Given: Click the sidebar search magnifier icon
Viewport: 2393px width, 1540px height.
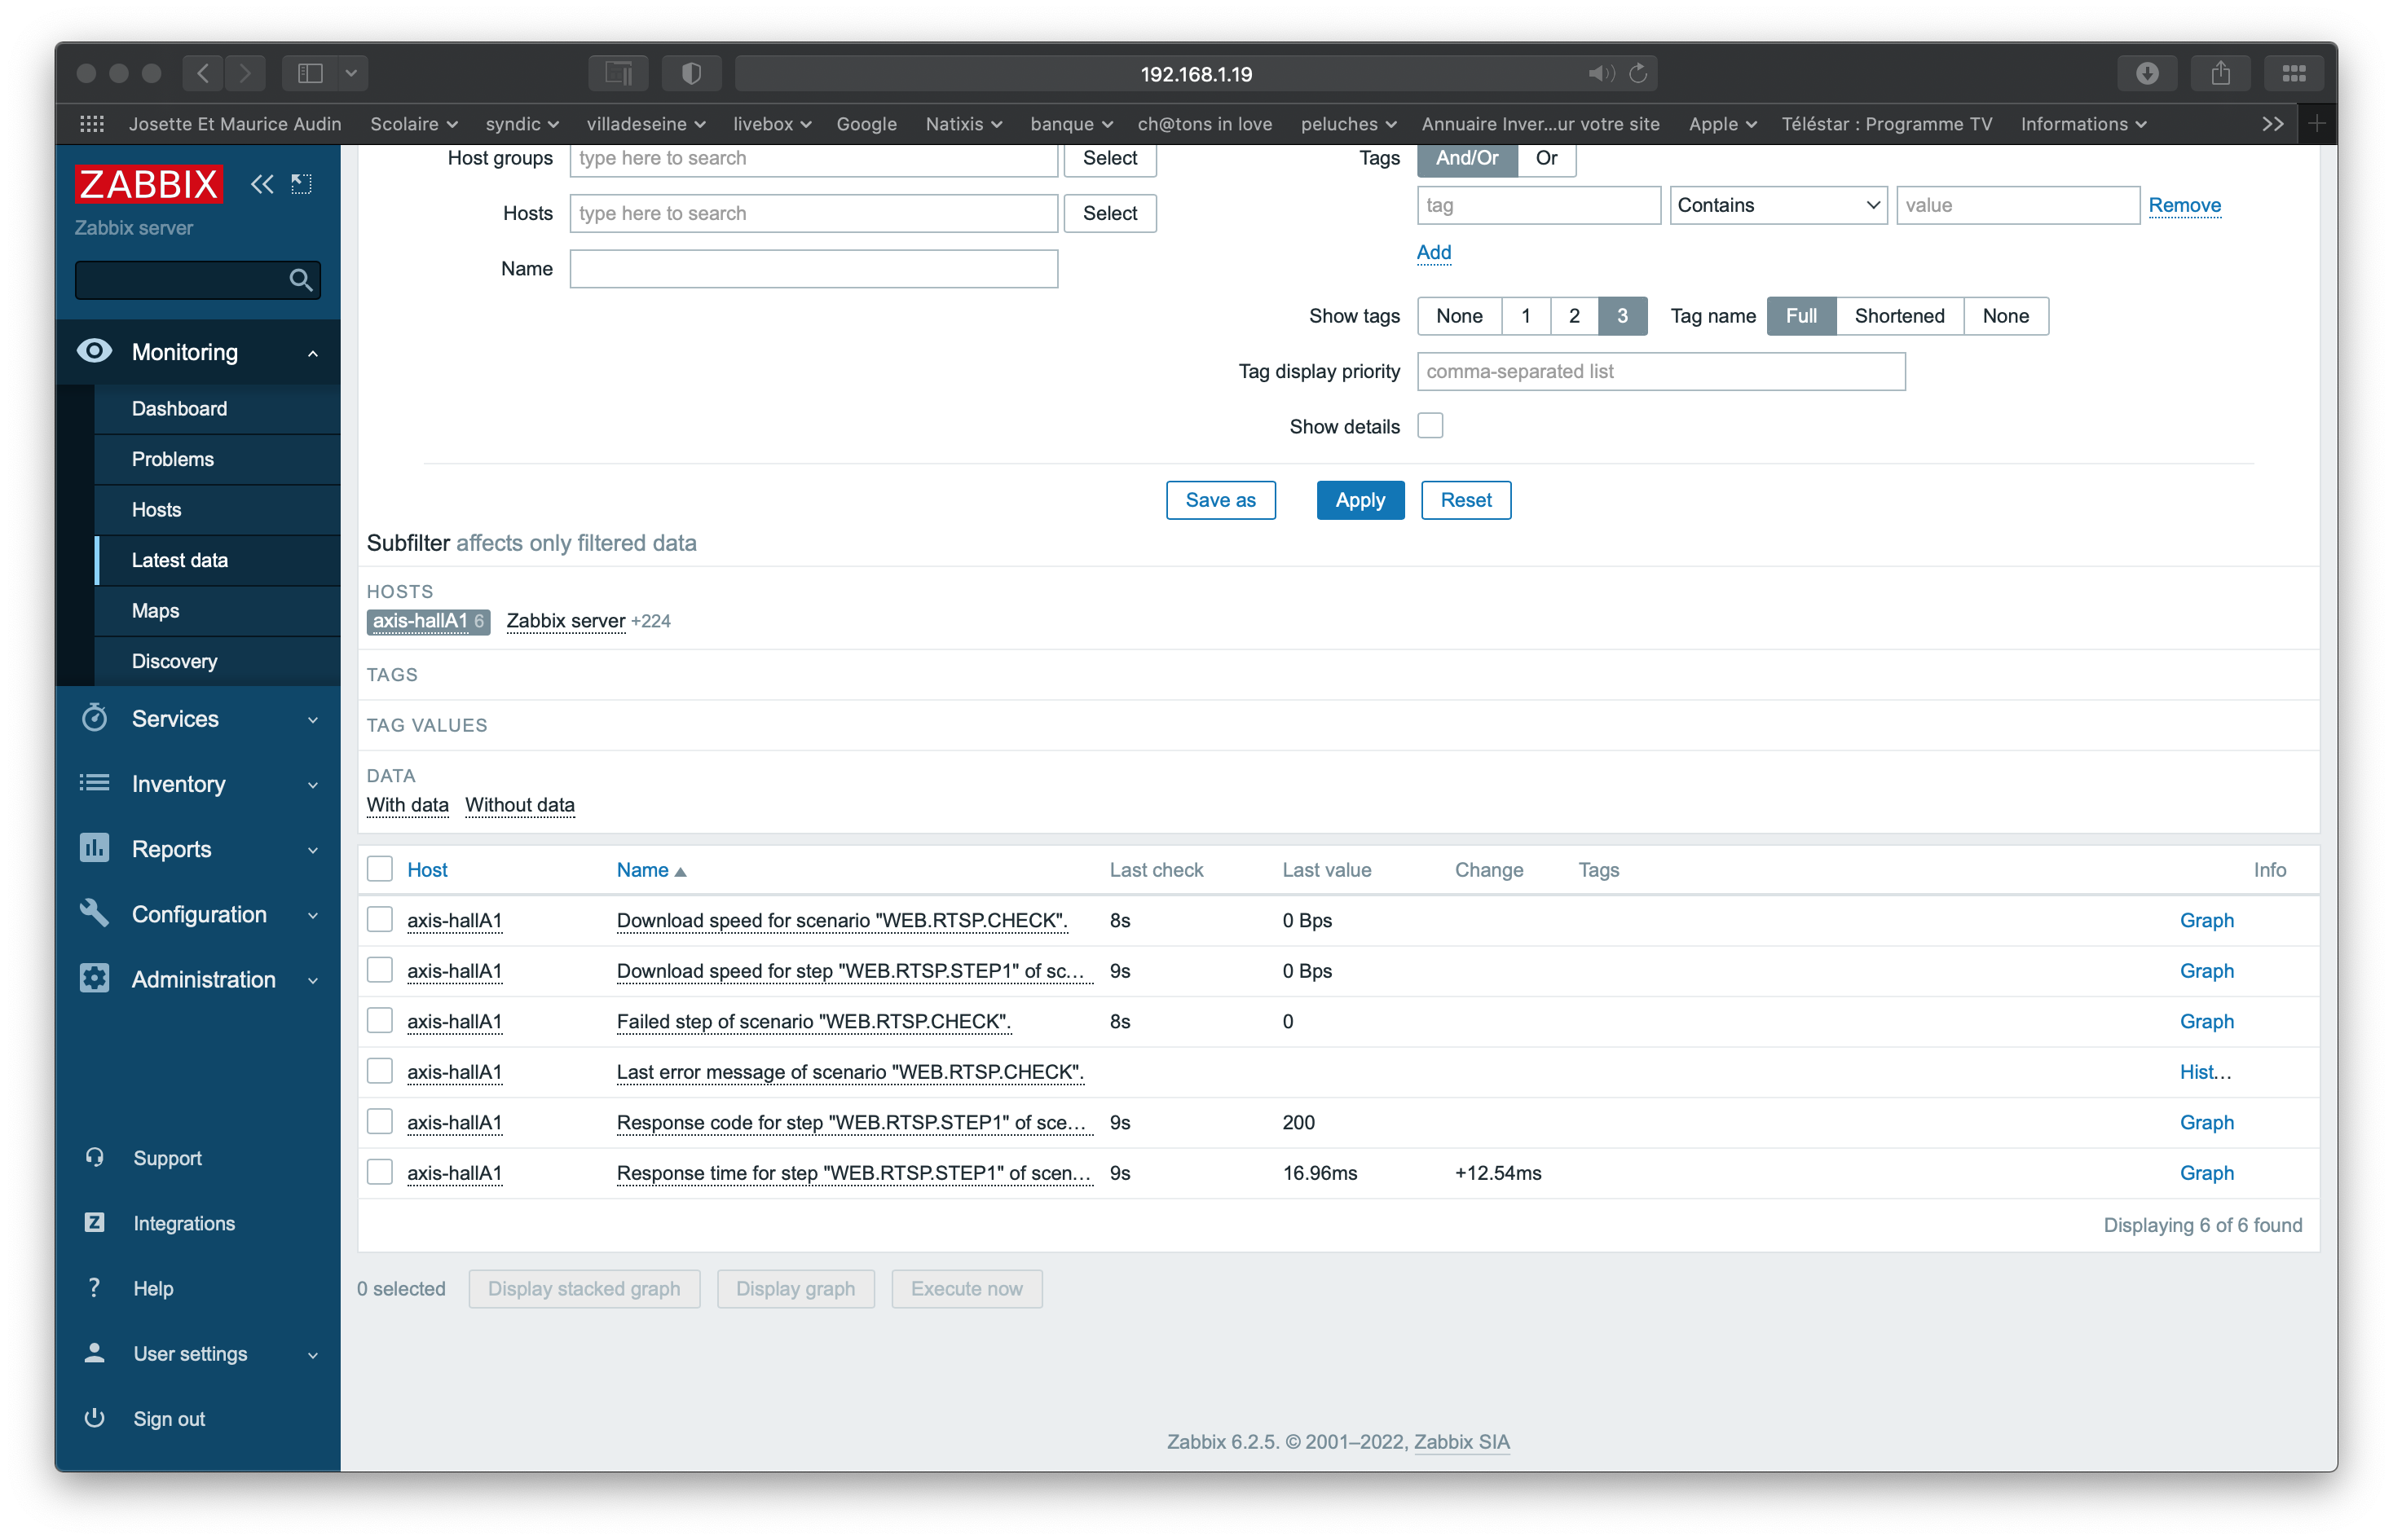Looking at the screenshot, I should pos(301,280).
